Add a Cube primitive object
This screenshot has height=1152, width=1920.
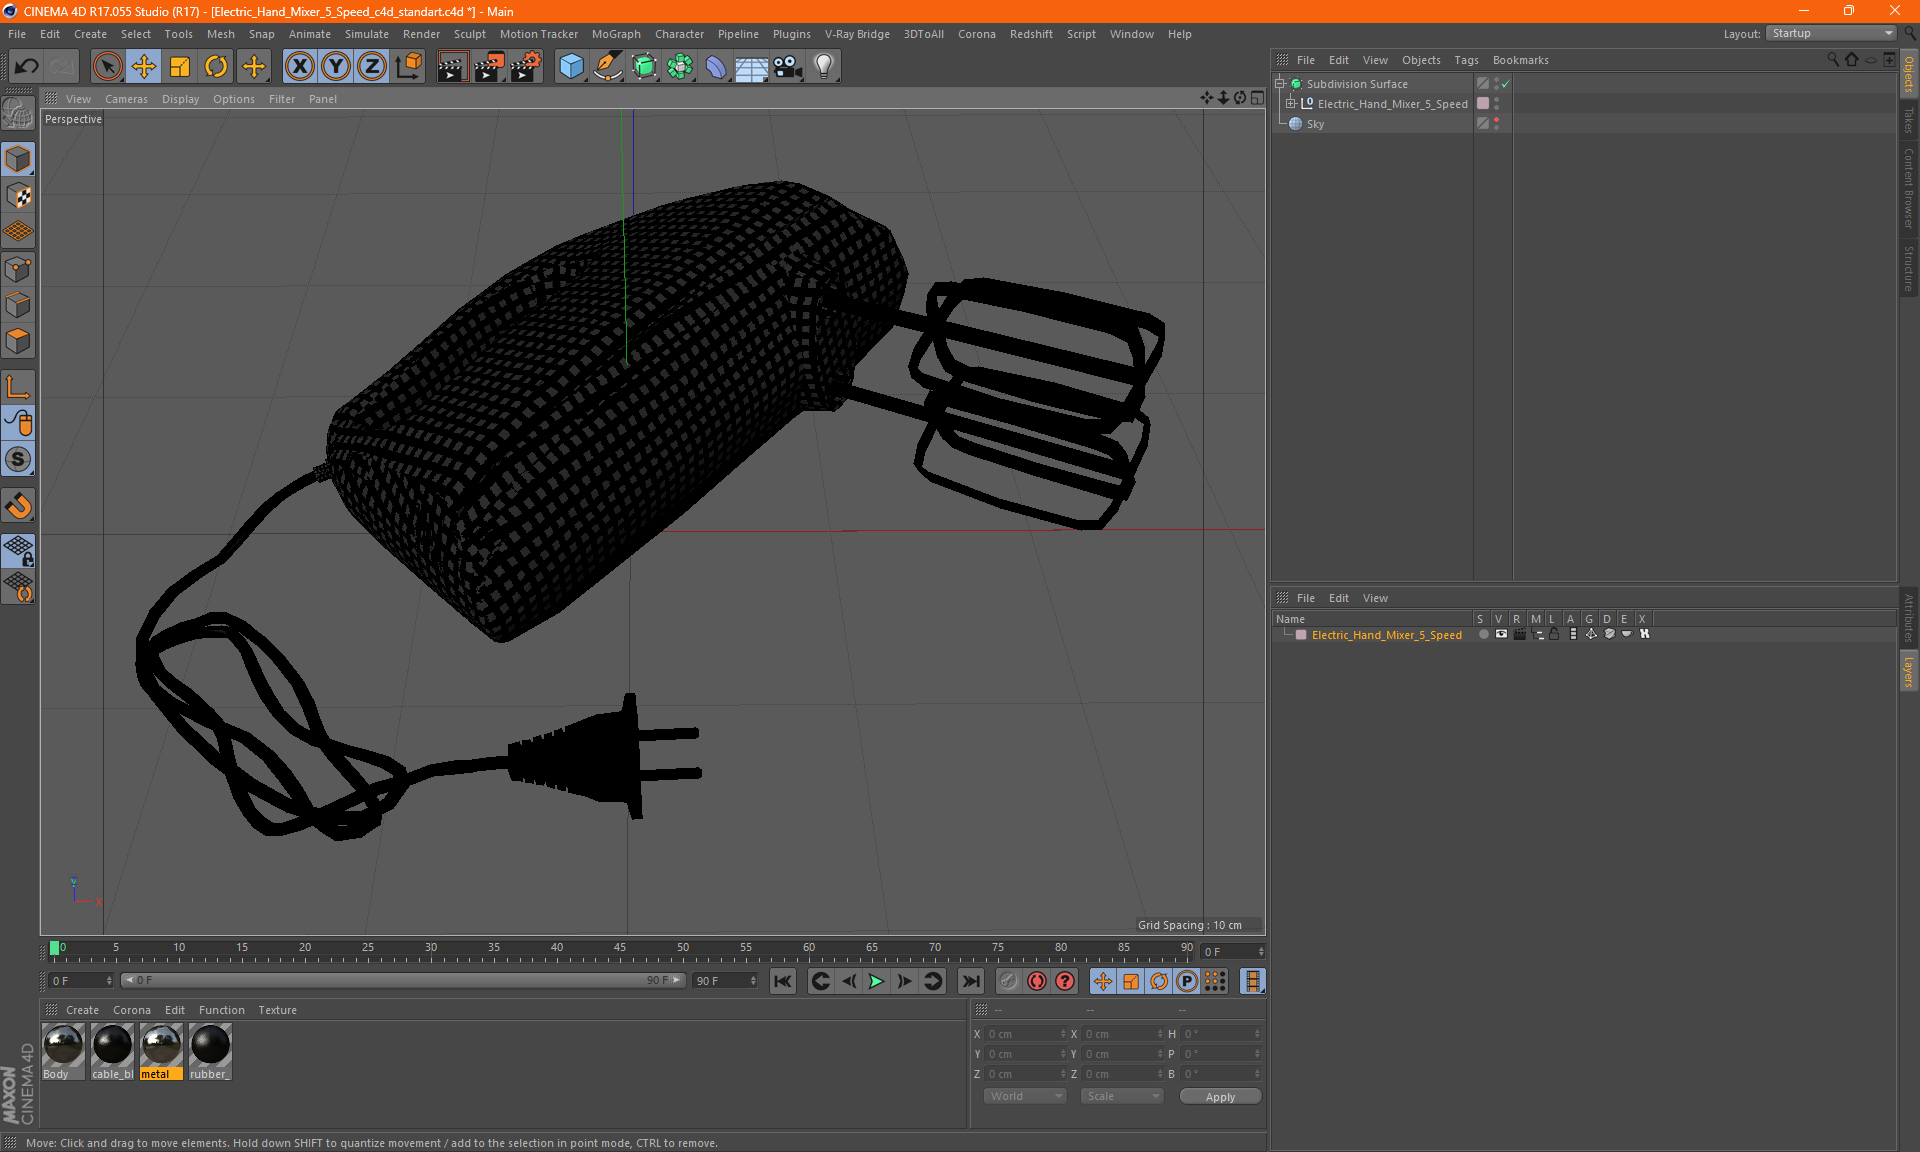[571, 67]
